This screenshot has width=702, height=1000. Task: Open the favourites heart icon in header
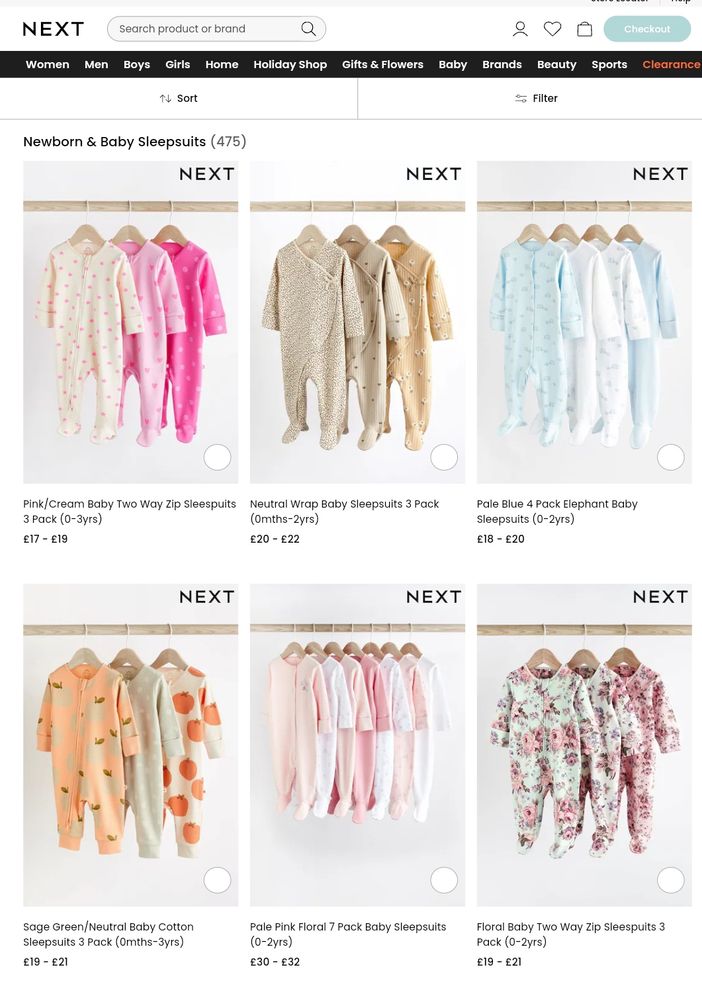552,29
